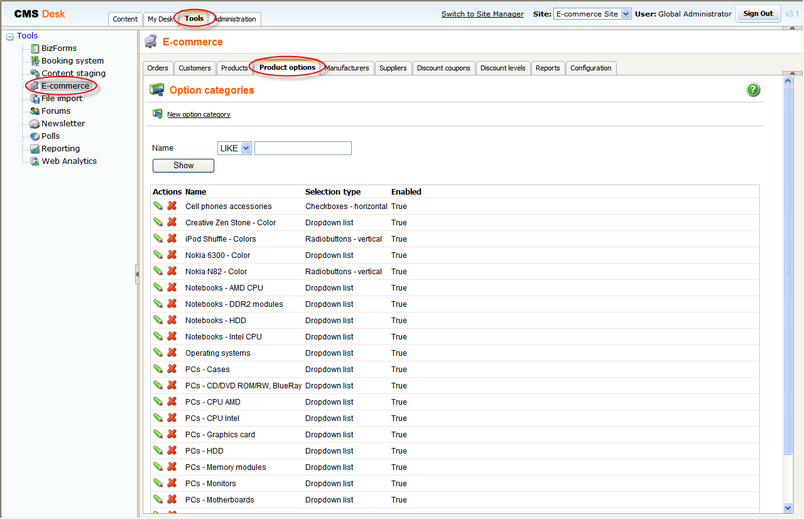The width and height of the screenshot is (804, 519).
Task: Click the Enabled column header
Action: 406,192
